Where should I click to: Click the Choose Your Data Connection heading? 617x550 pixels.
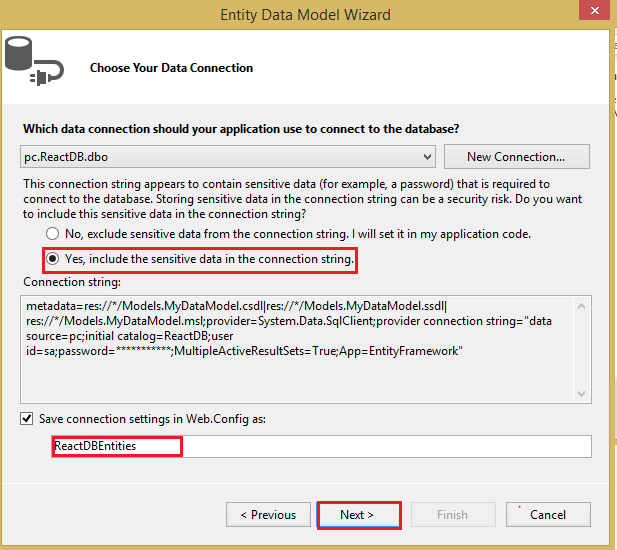171,68
